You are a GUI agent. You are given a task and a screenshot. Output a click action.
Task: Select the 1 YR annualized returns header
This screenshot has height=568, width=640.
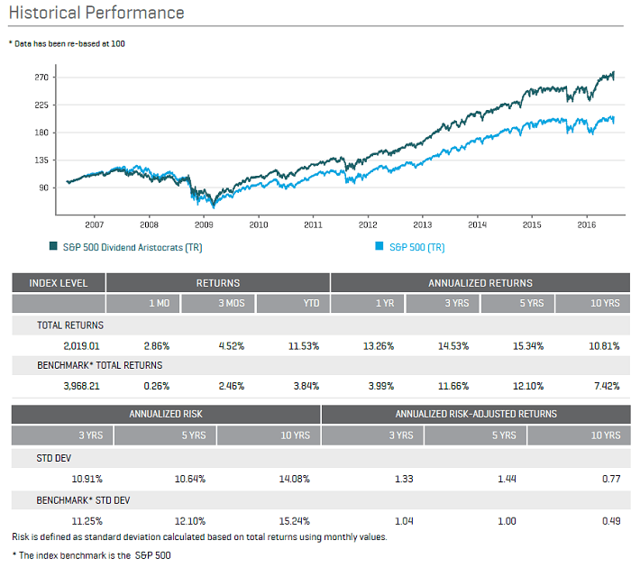pos(368,303)
